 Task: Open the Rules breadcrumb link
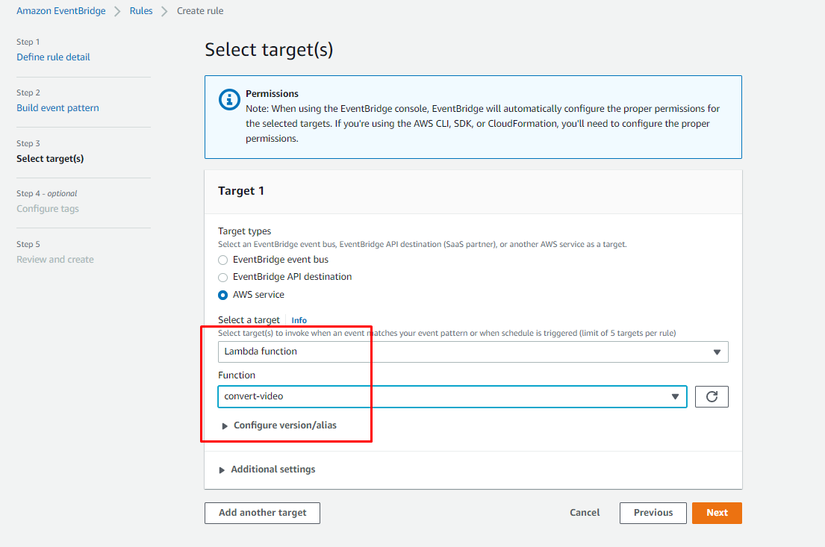(141, 11)
